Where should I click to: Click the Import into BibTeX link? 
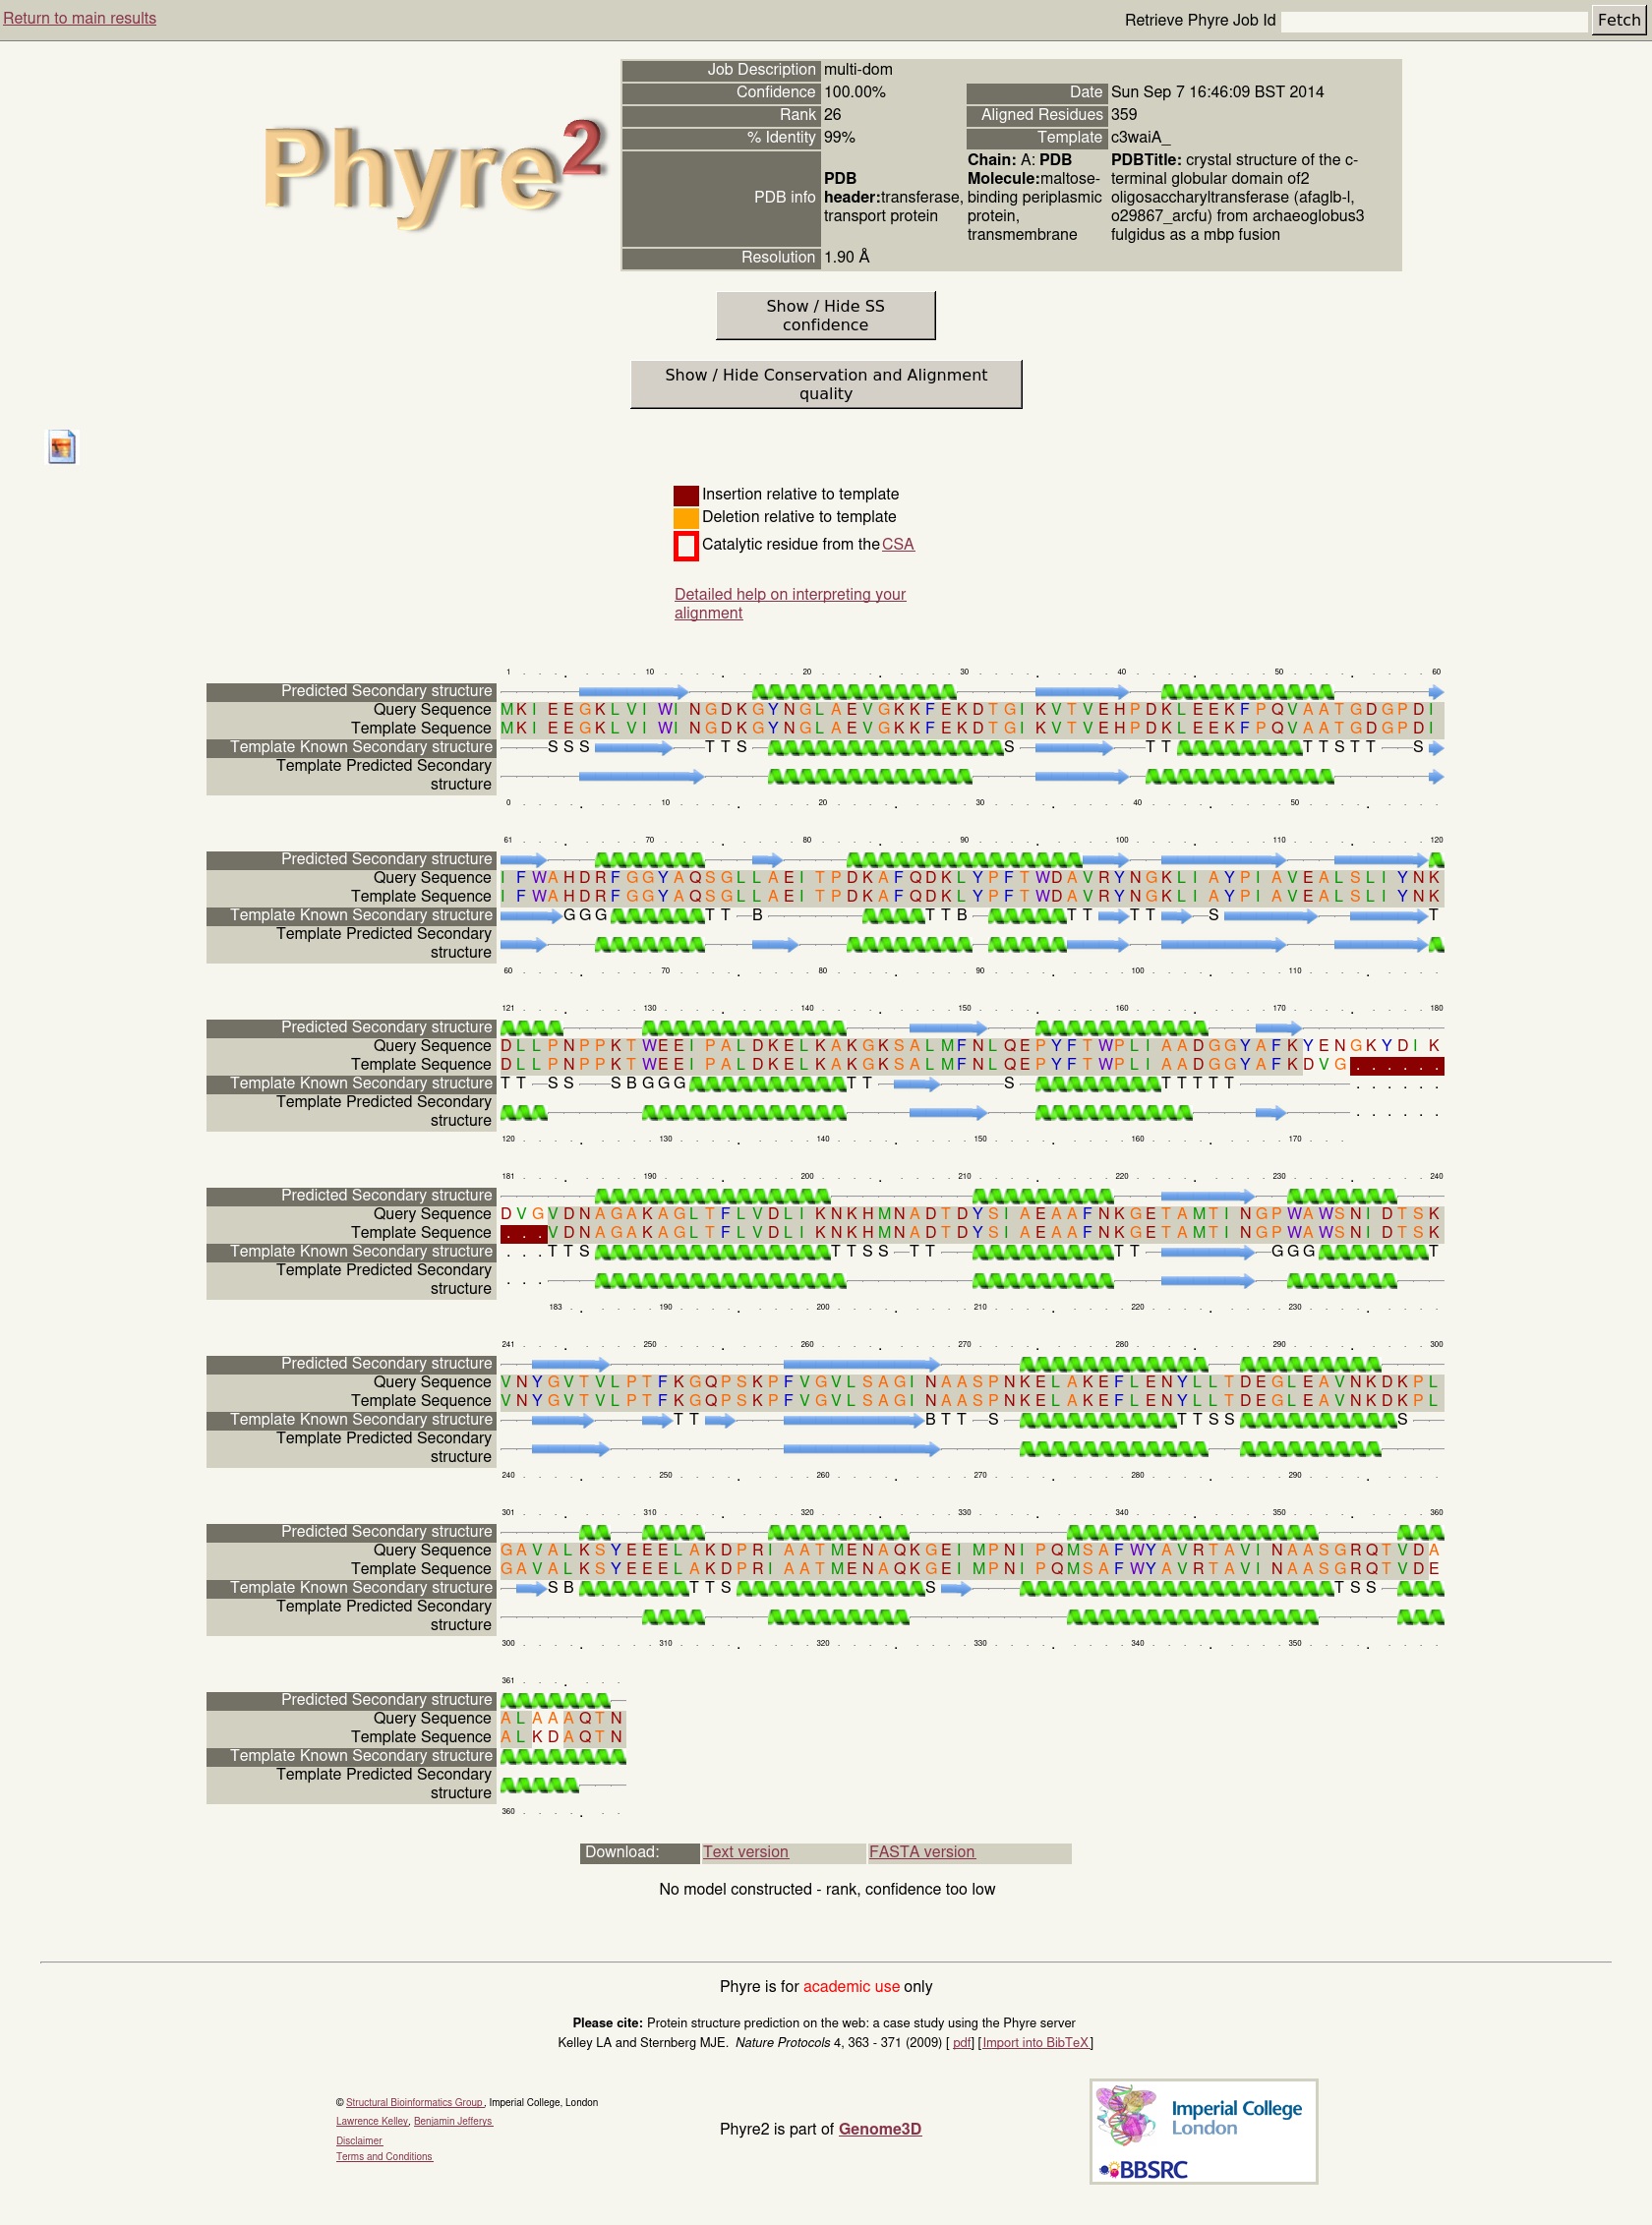[x=1035, y=2043]
